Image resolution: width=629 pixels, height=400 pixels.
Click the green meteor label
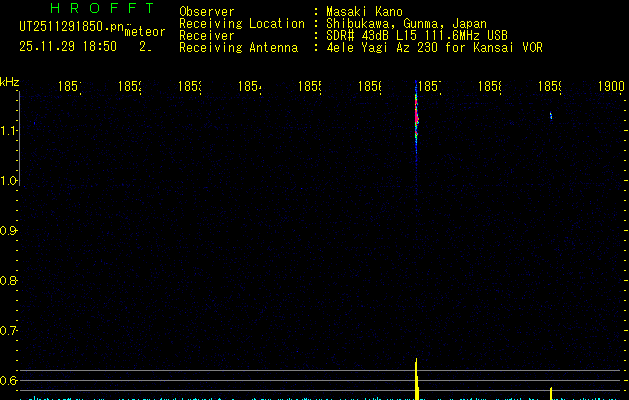point(145,32)
